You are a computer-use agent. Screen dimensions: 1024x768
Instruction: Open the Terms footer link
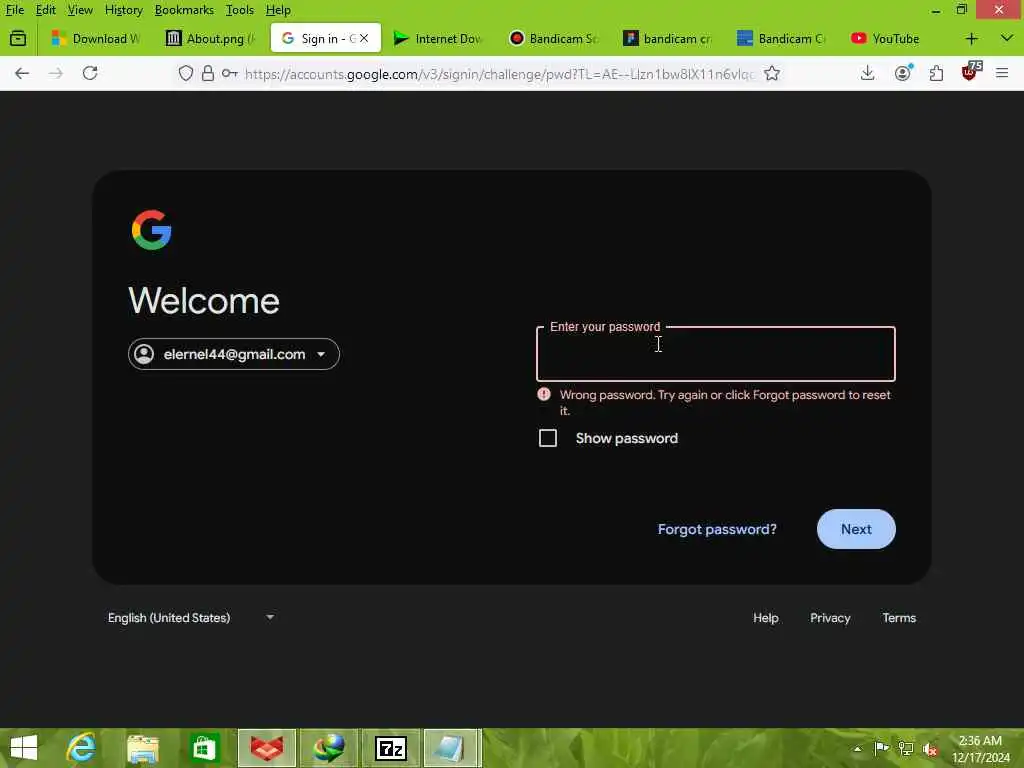point(899,618)
